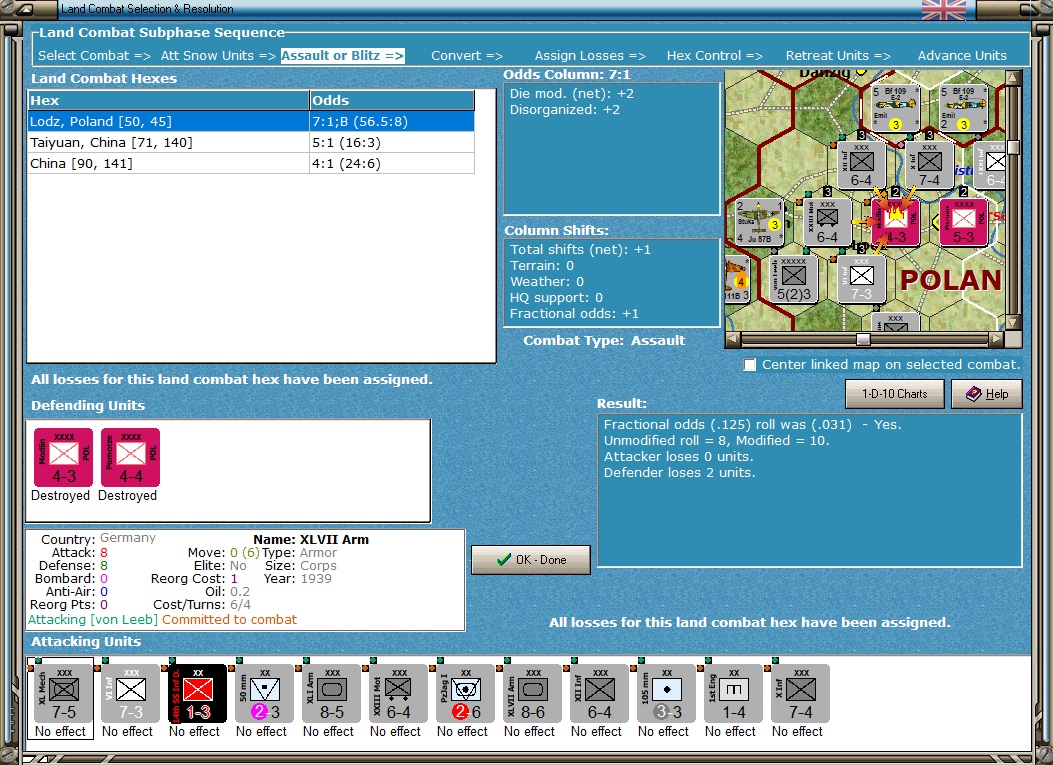Viewport: 1053px width, 765px height.
Task: Select the 1st Eng 1-4 attacking unit
Action: pyautogui.click(x=734, y=693)
